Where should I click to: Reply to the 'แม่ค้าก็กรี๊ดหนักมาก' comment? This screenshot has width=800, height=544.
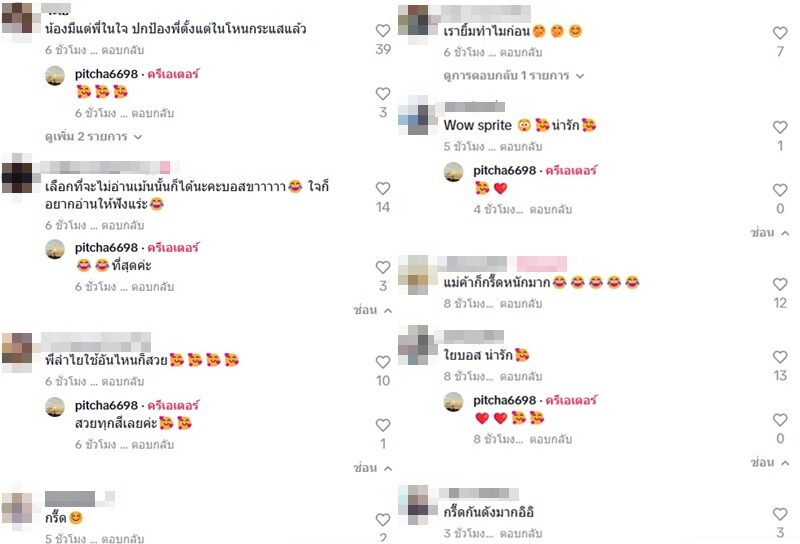520,304
